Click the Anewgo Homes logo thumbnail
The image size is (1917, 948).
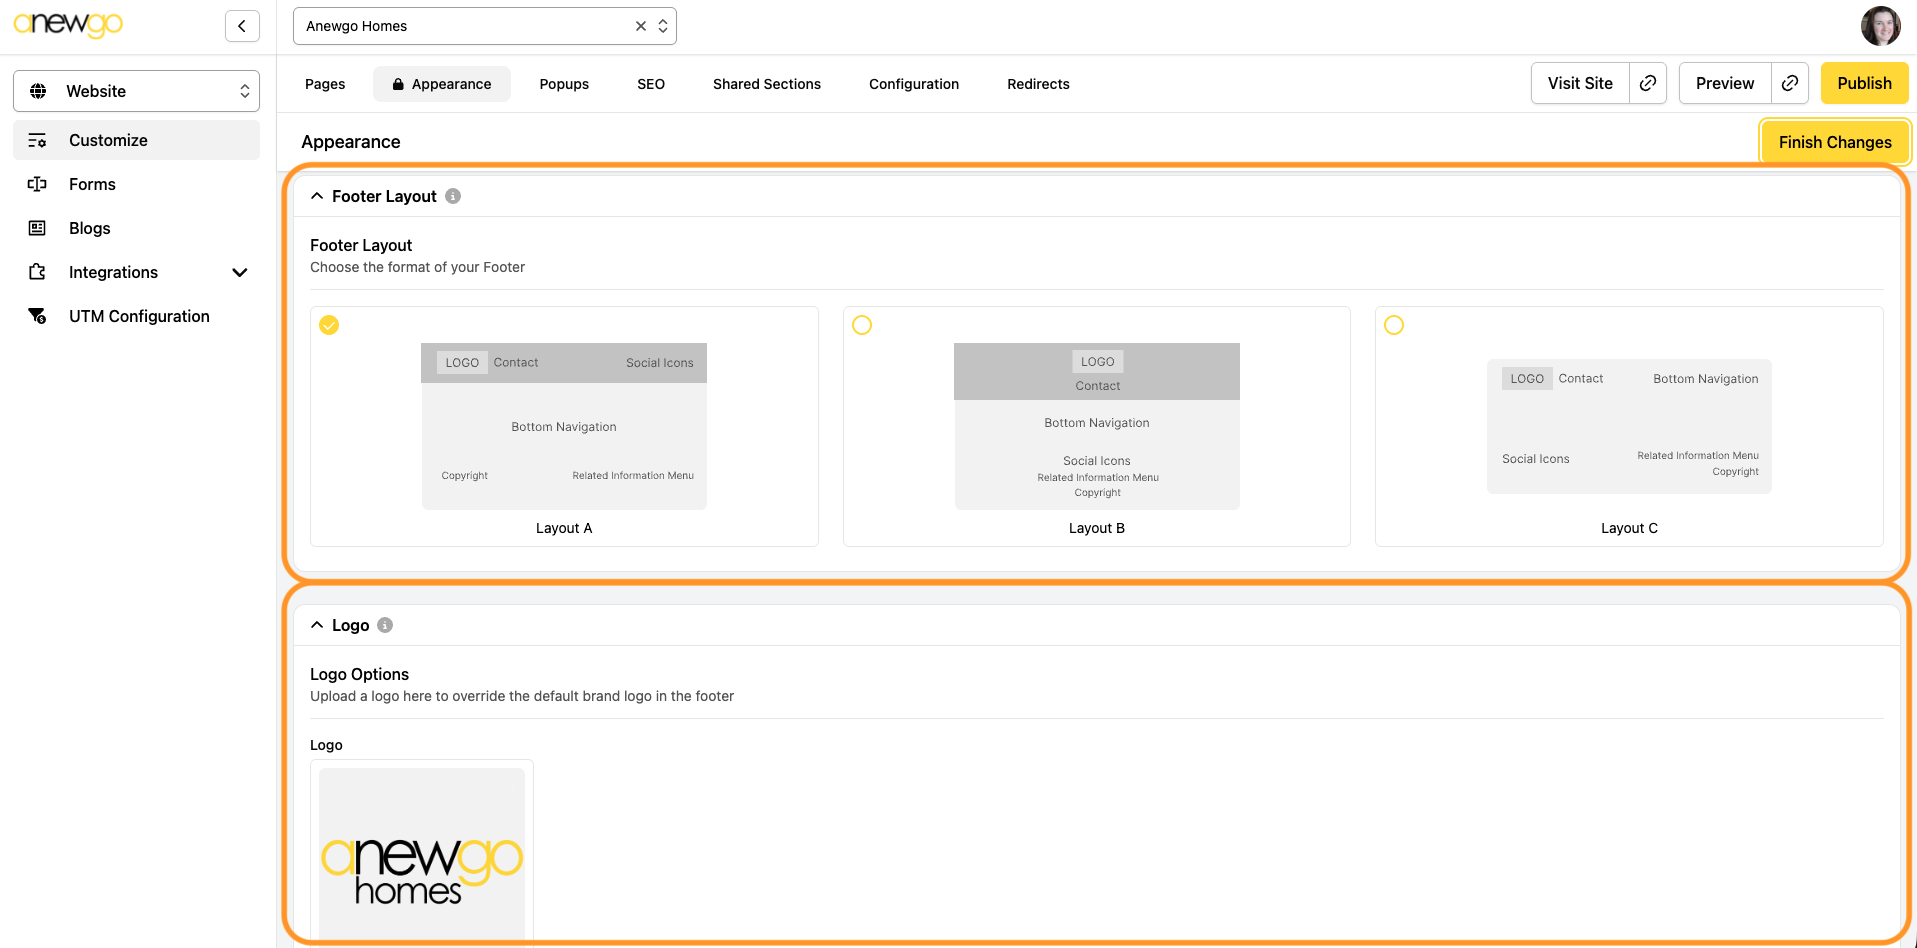[422, 857]
